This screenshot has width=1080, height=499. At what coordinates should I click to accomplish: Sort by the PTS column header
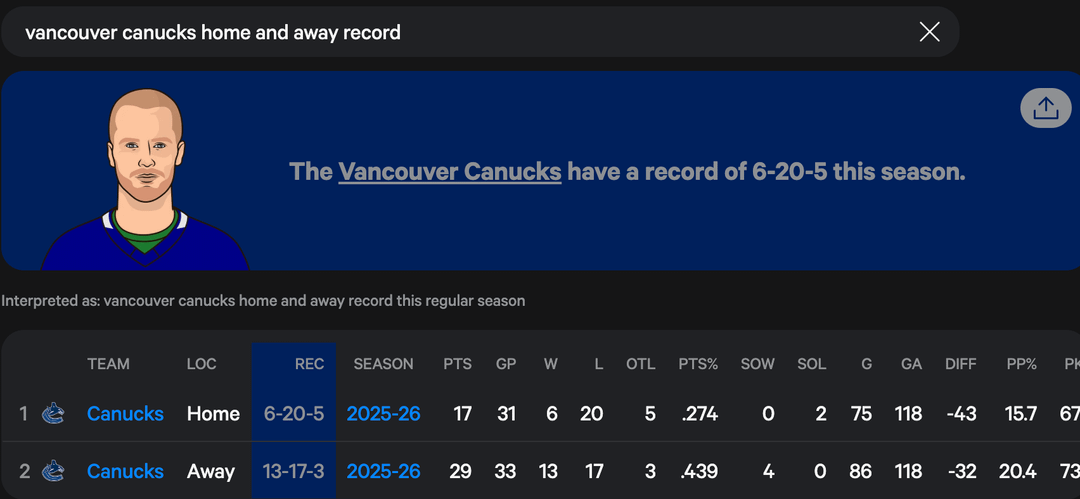coord(458,364)
